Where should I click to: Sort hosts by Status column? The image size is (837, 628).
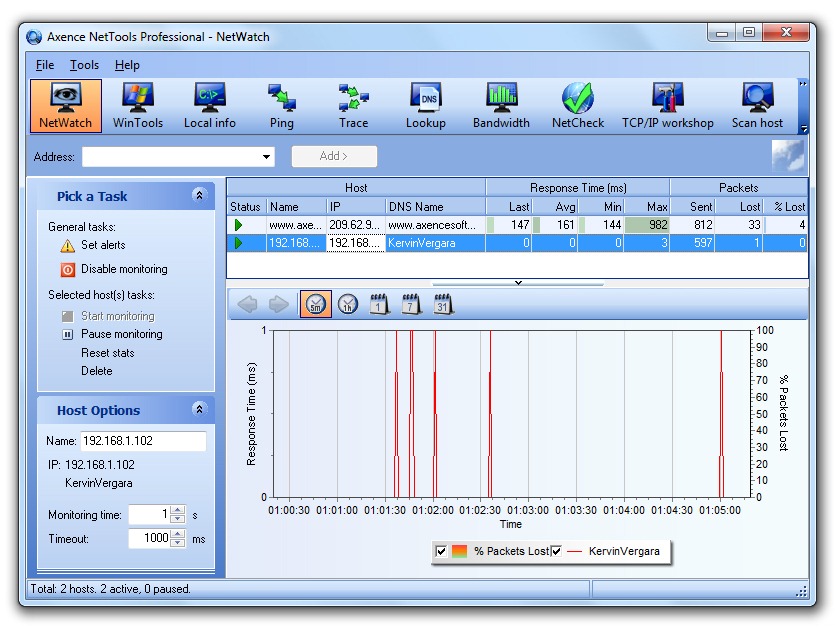[246, 207]
